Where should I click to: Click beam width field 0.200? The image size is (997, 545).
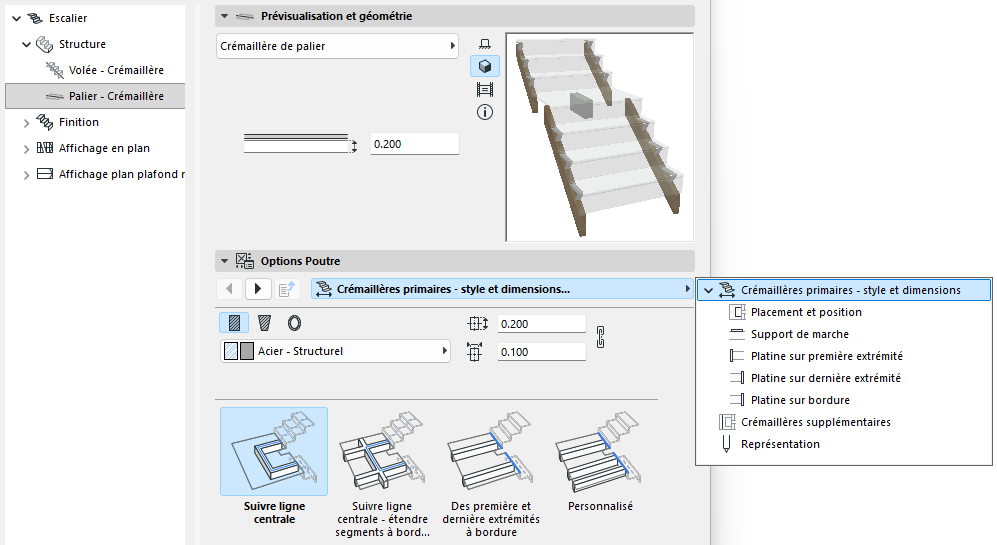541,324
